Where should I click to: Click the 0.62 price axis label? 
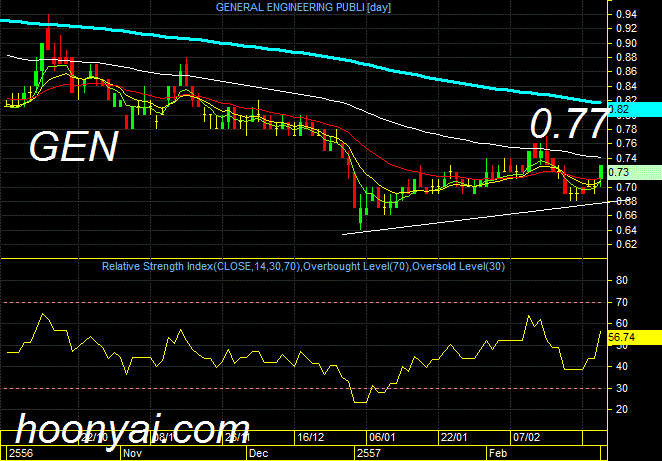click(626, 244)
